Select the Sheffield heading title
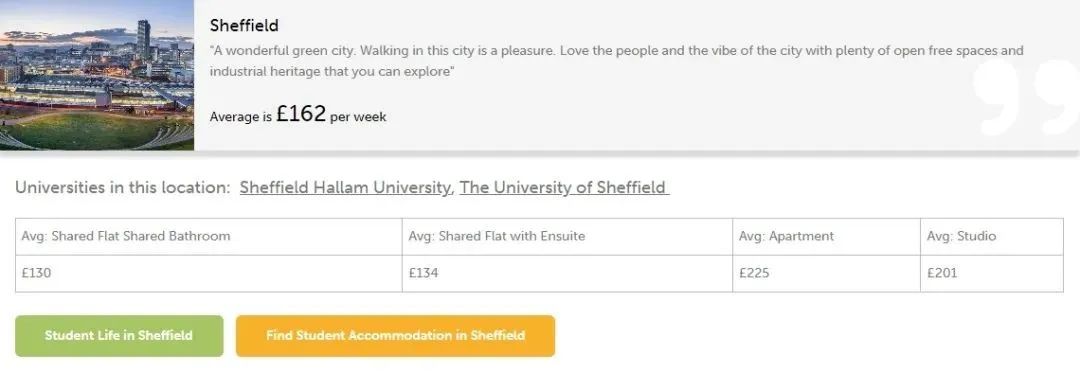This screenshot has height=373, width=1080. click(x=244, y=25)
